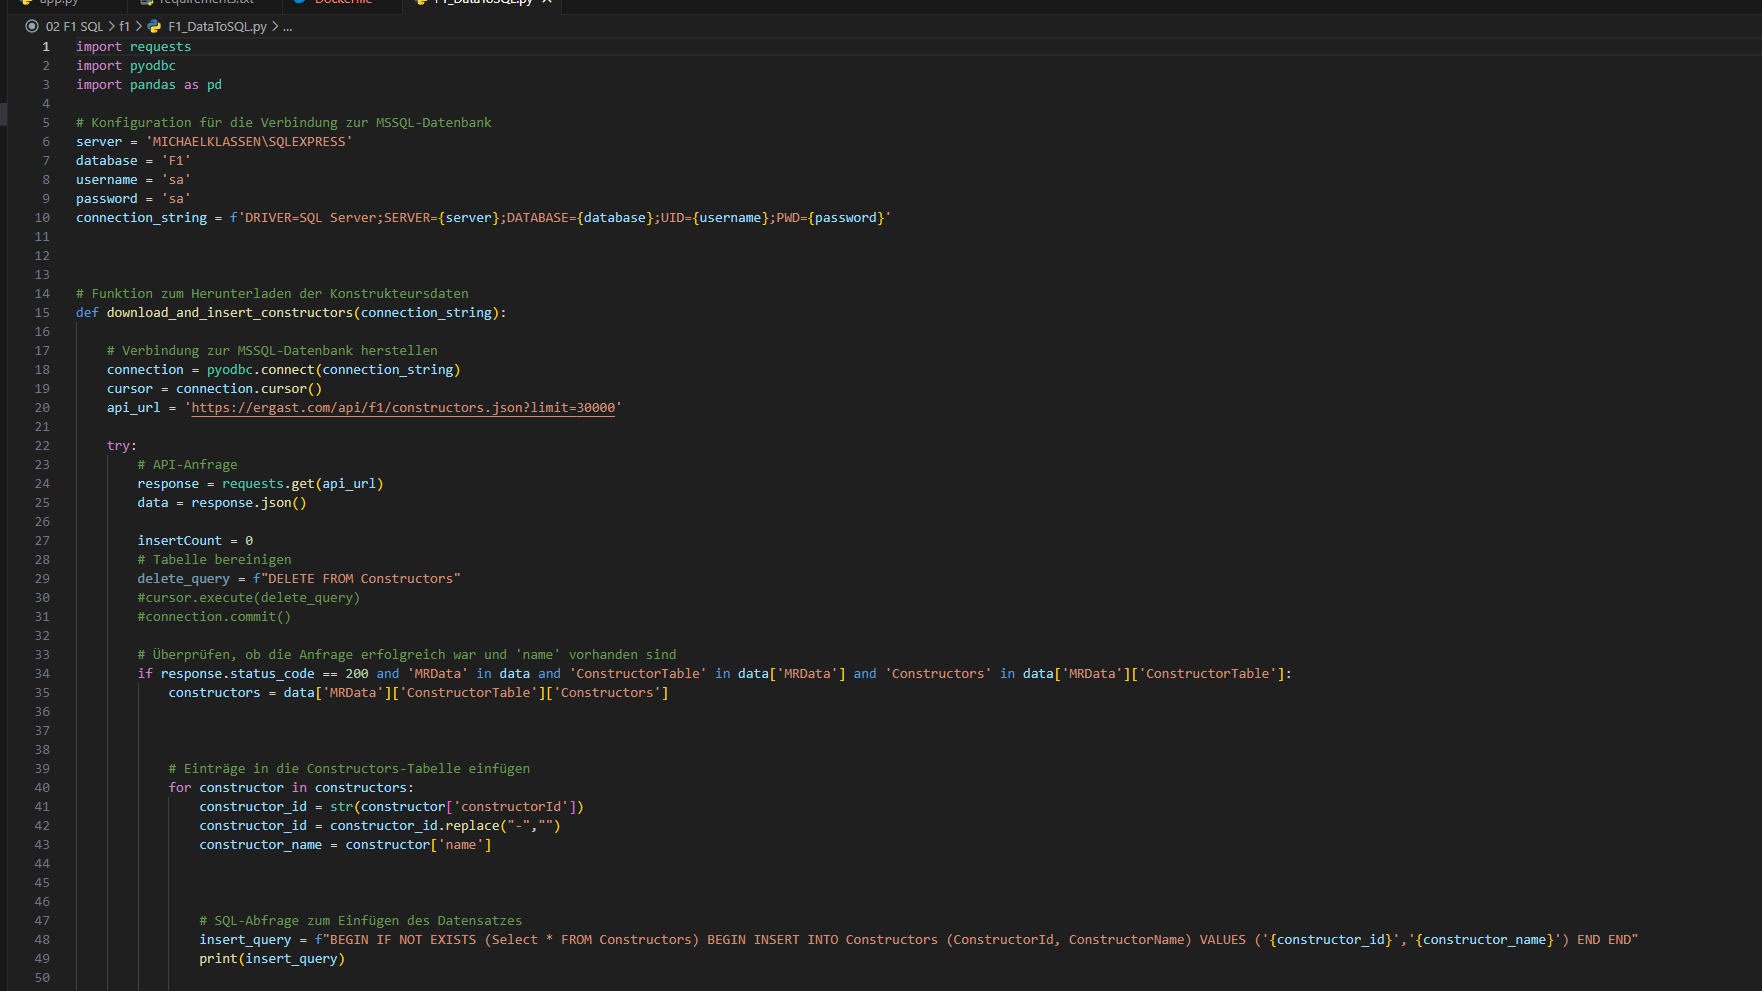
Task: Click the api_url variable on line 20
Action: coord(133,407)
